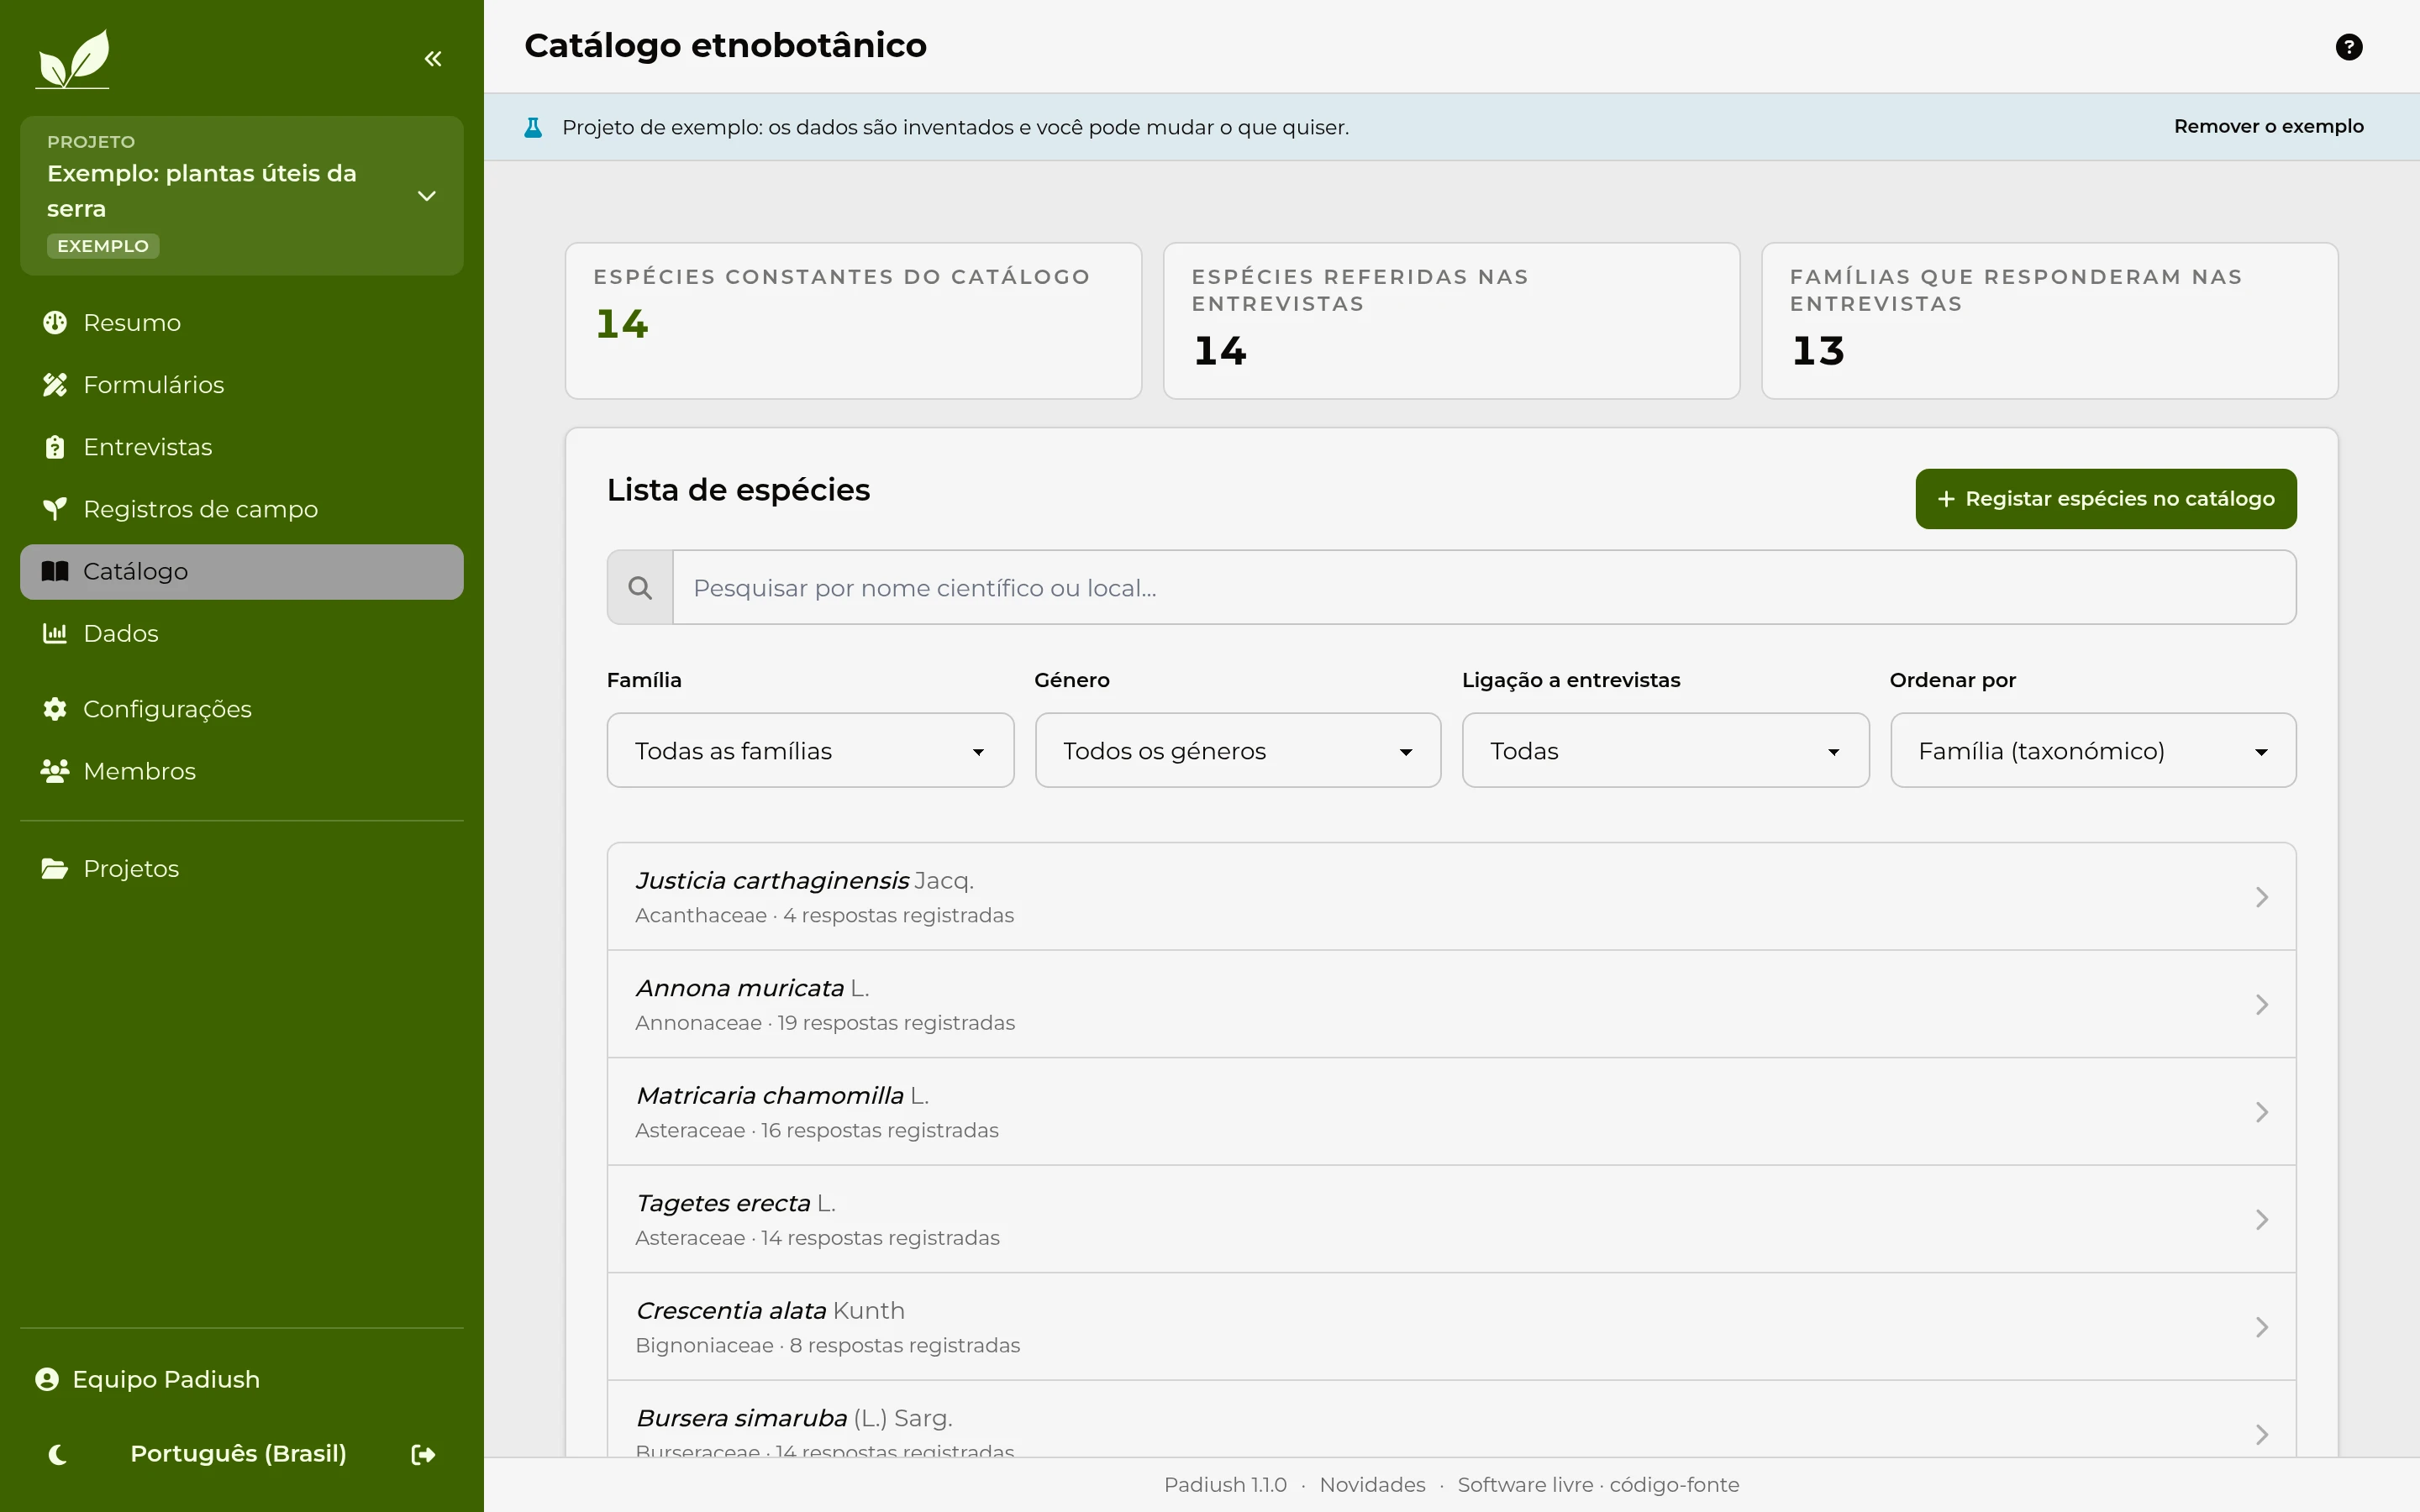Open the Família filter dropdown
The image size is (2420, 1512).
coord(810,751)
